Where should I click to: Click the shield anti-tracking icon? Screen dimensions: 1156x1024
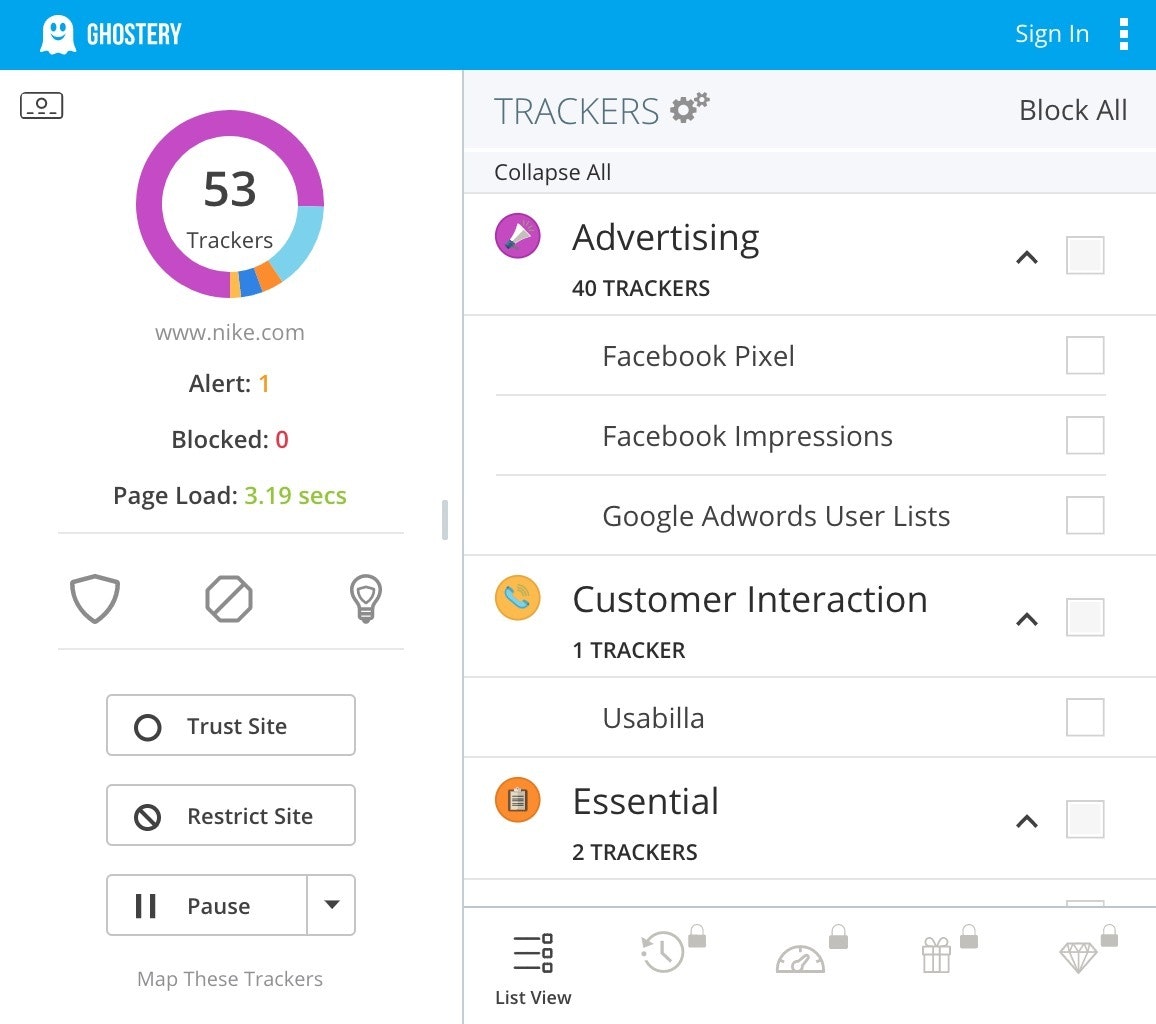click(95, 599)
